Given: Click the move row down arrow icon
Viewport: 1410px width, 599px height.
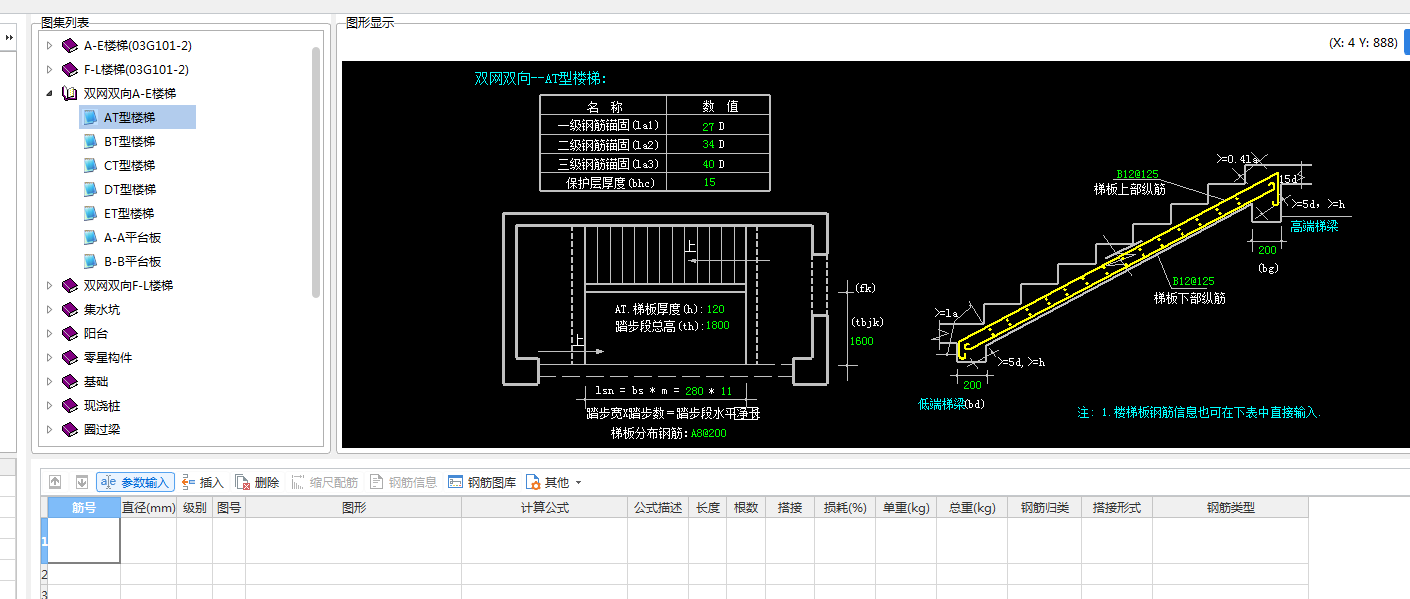Looking at the screenshot, I should 82,482.
